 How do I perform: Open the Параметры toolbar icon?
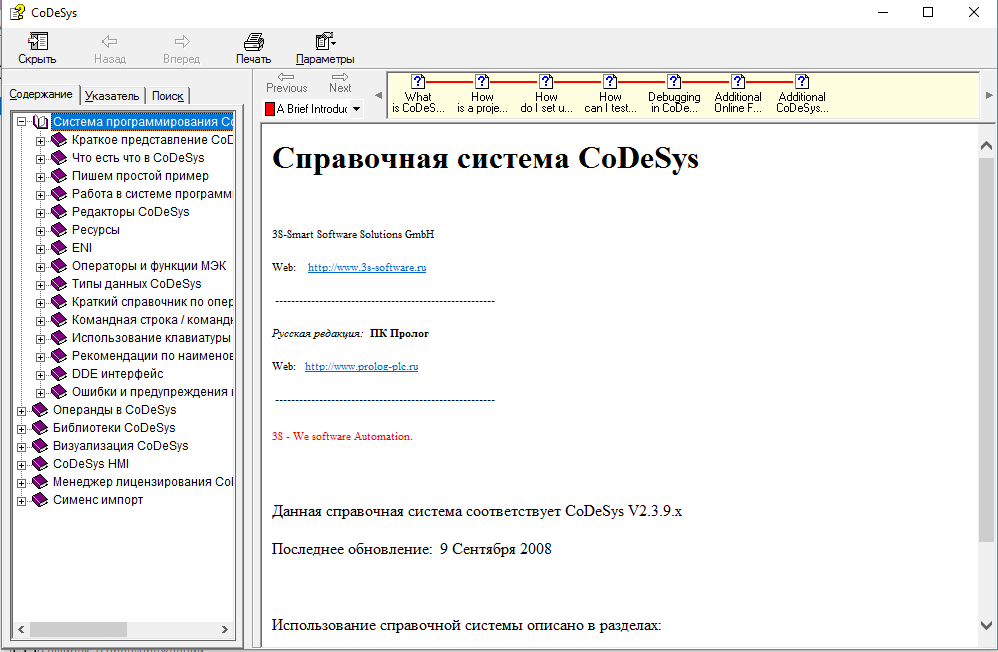pyautogui.click(x=325, y=42)
